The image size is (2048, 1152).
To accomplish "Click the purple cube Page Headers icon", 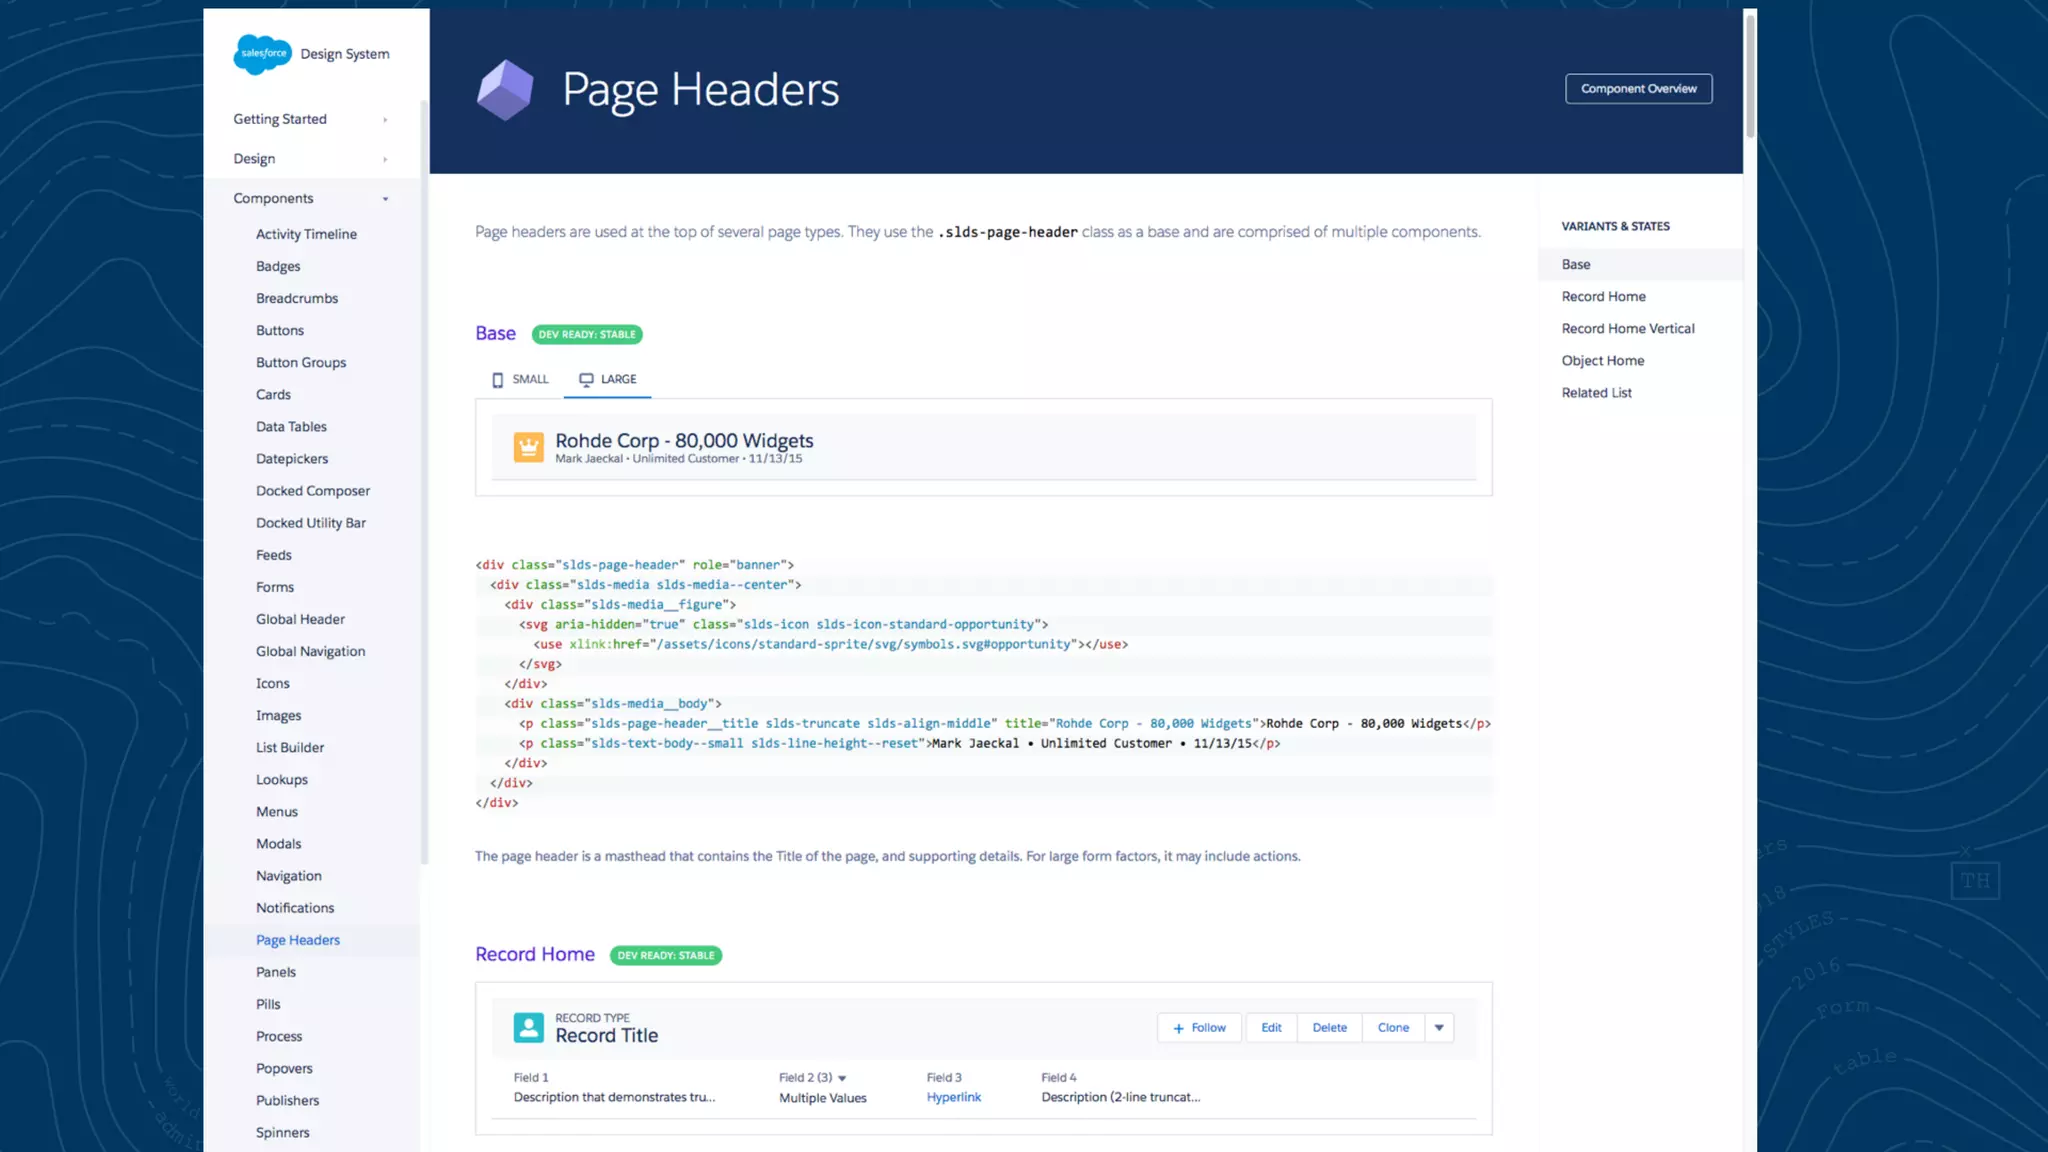I will tap(505, 90).
